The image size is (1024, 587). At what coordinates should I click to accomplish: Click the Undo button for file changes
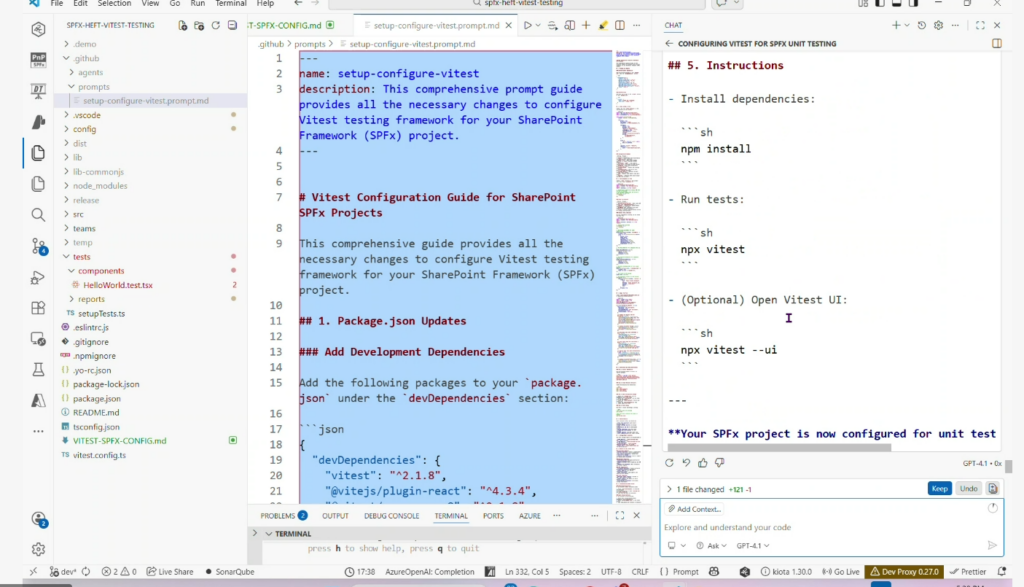point(968,489)
